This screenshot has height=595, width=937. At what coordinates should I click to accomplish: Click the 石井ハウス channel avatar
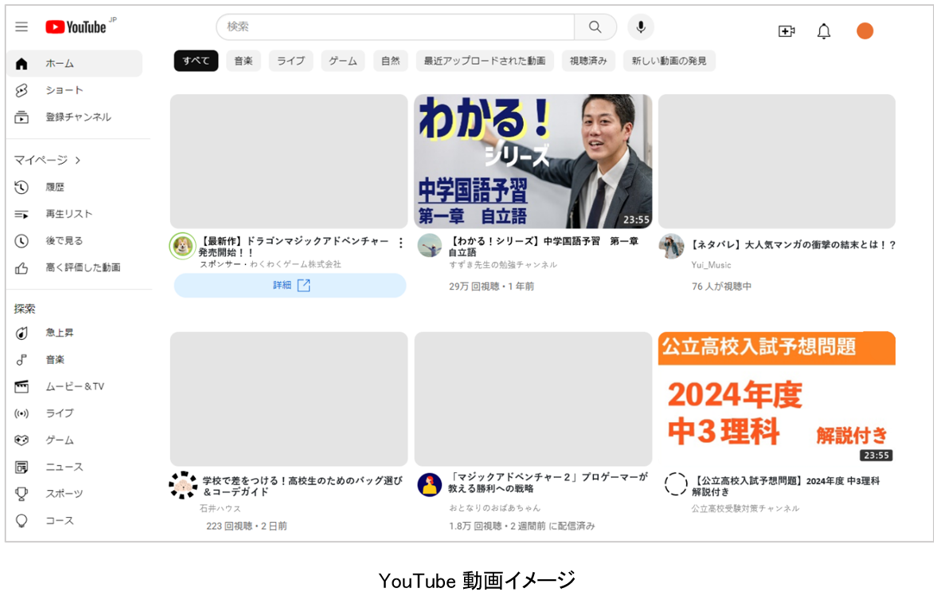(183, 484)
